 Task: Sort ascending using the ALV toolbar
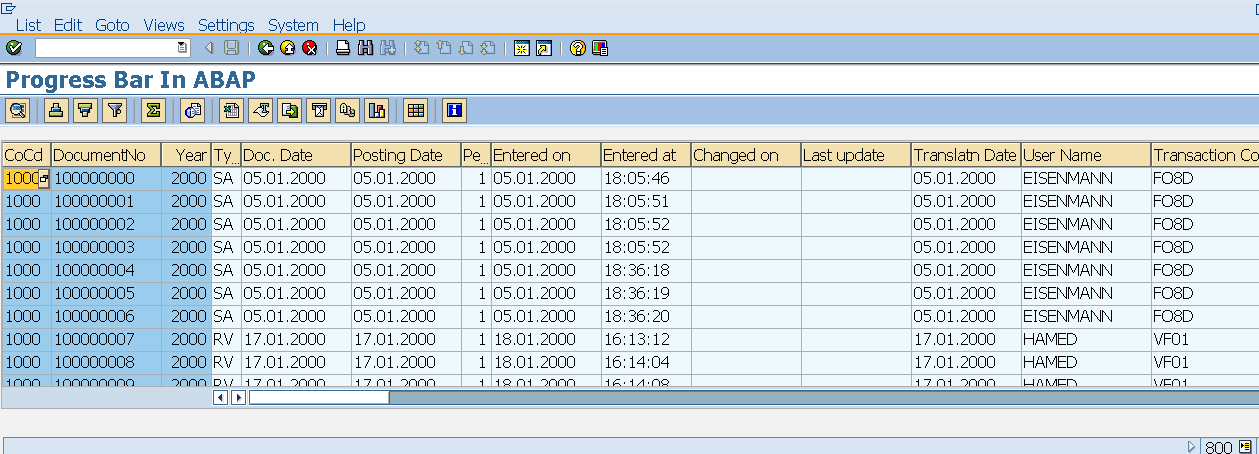tap(57, 111)
